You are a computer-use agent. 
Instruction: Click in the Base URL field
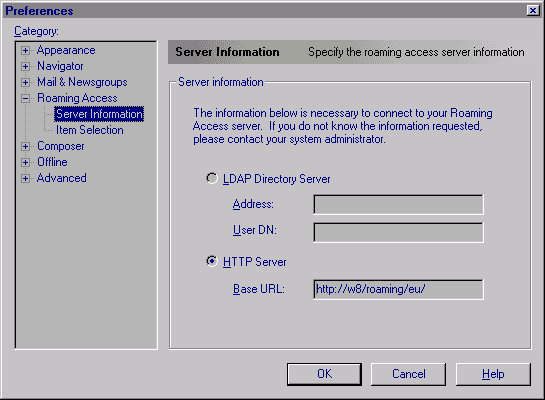pos(398,289)
